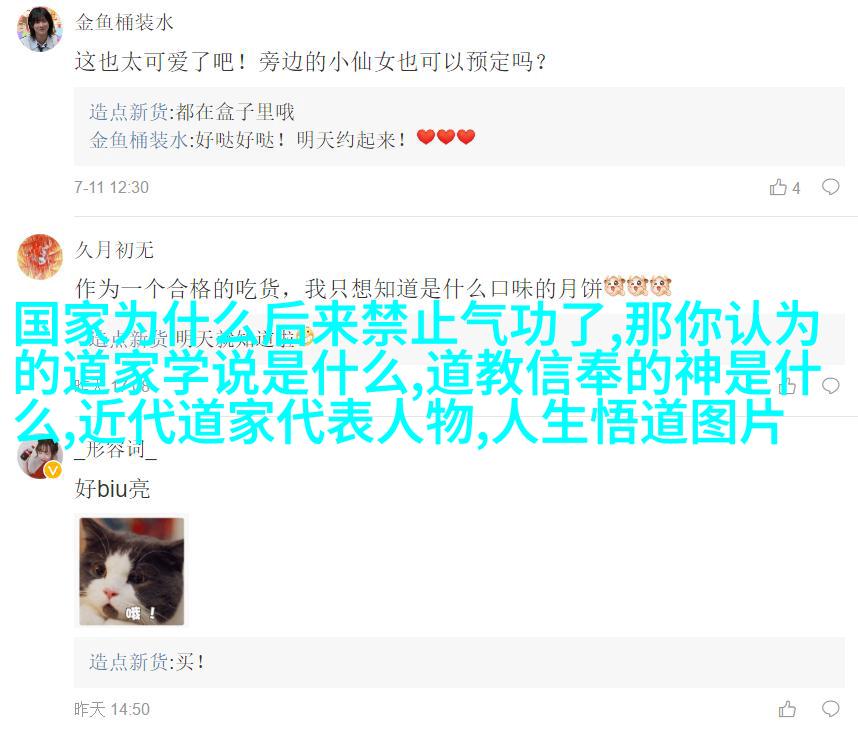Reply to 金鱼桶装水 comment via speech bubble

830,187
